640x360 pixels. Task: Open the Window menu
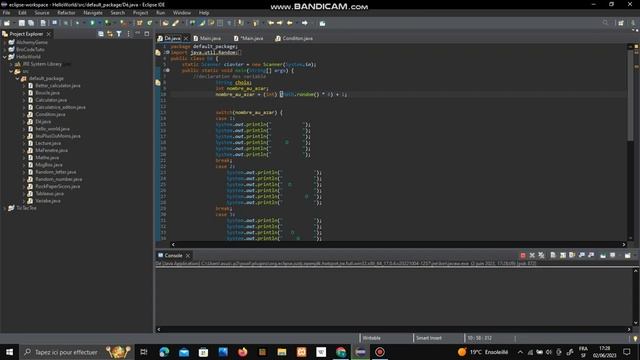[182, 13]
